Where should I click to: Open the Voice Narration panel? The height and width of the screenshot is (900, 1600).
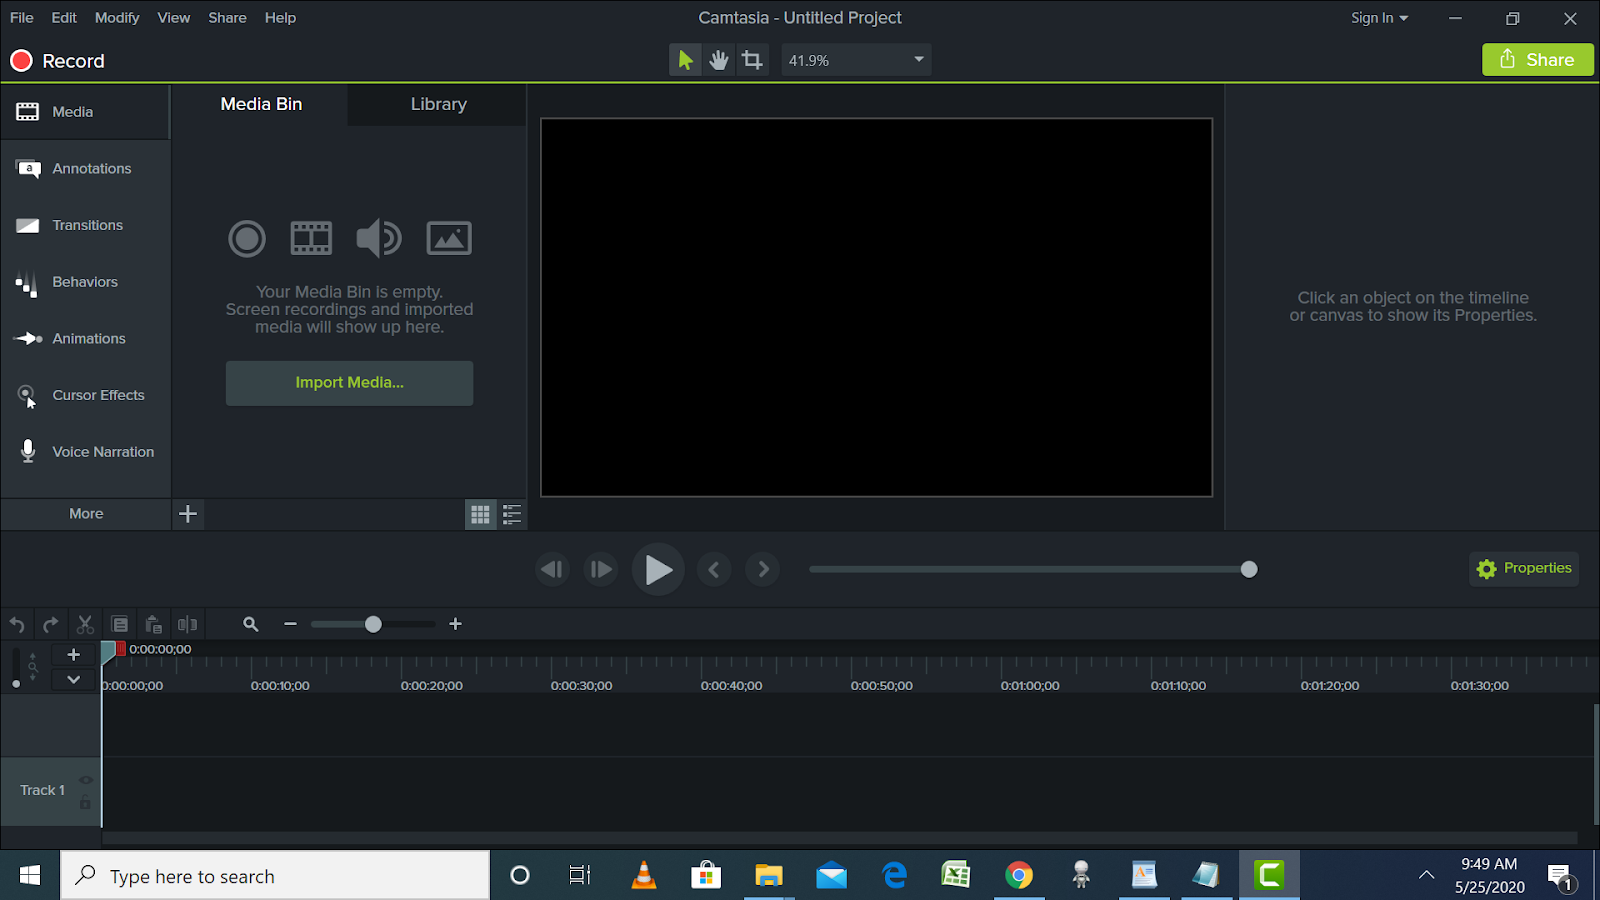pyautogui.click(x=85, y=452)
